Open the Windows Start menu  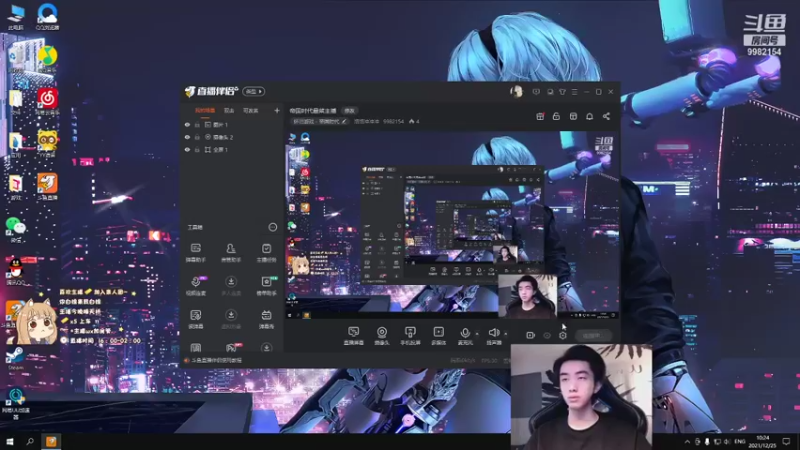(9, 442)
